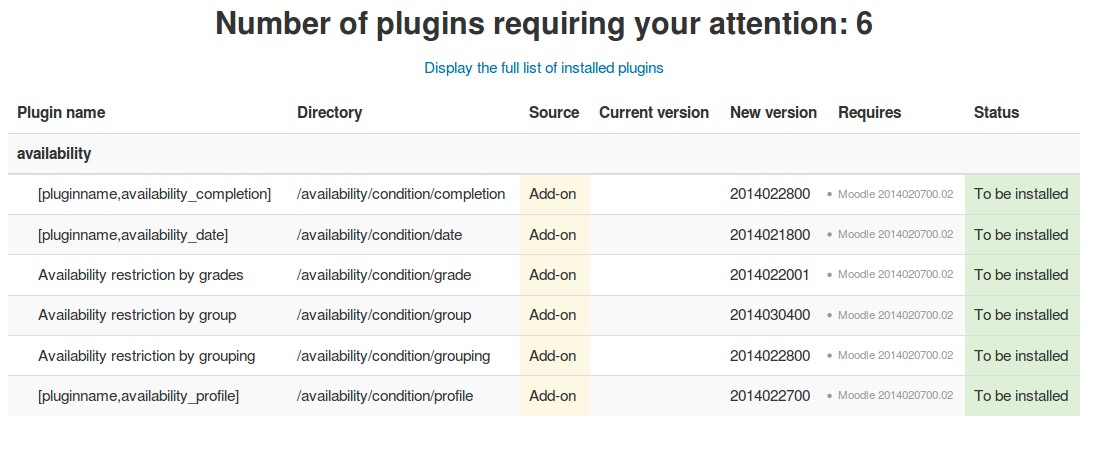Select the availability group heading row
Screen dimensions: 1093x455
(544, 154)
